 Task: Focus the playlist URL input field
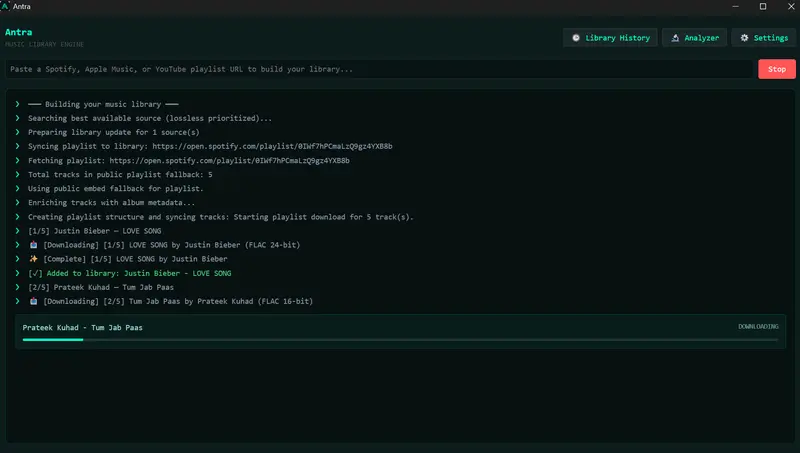click(x=380, y=69)
